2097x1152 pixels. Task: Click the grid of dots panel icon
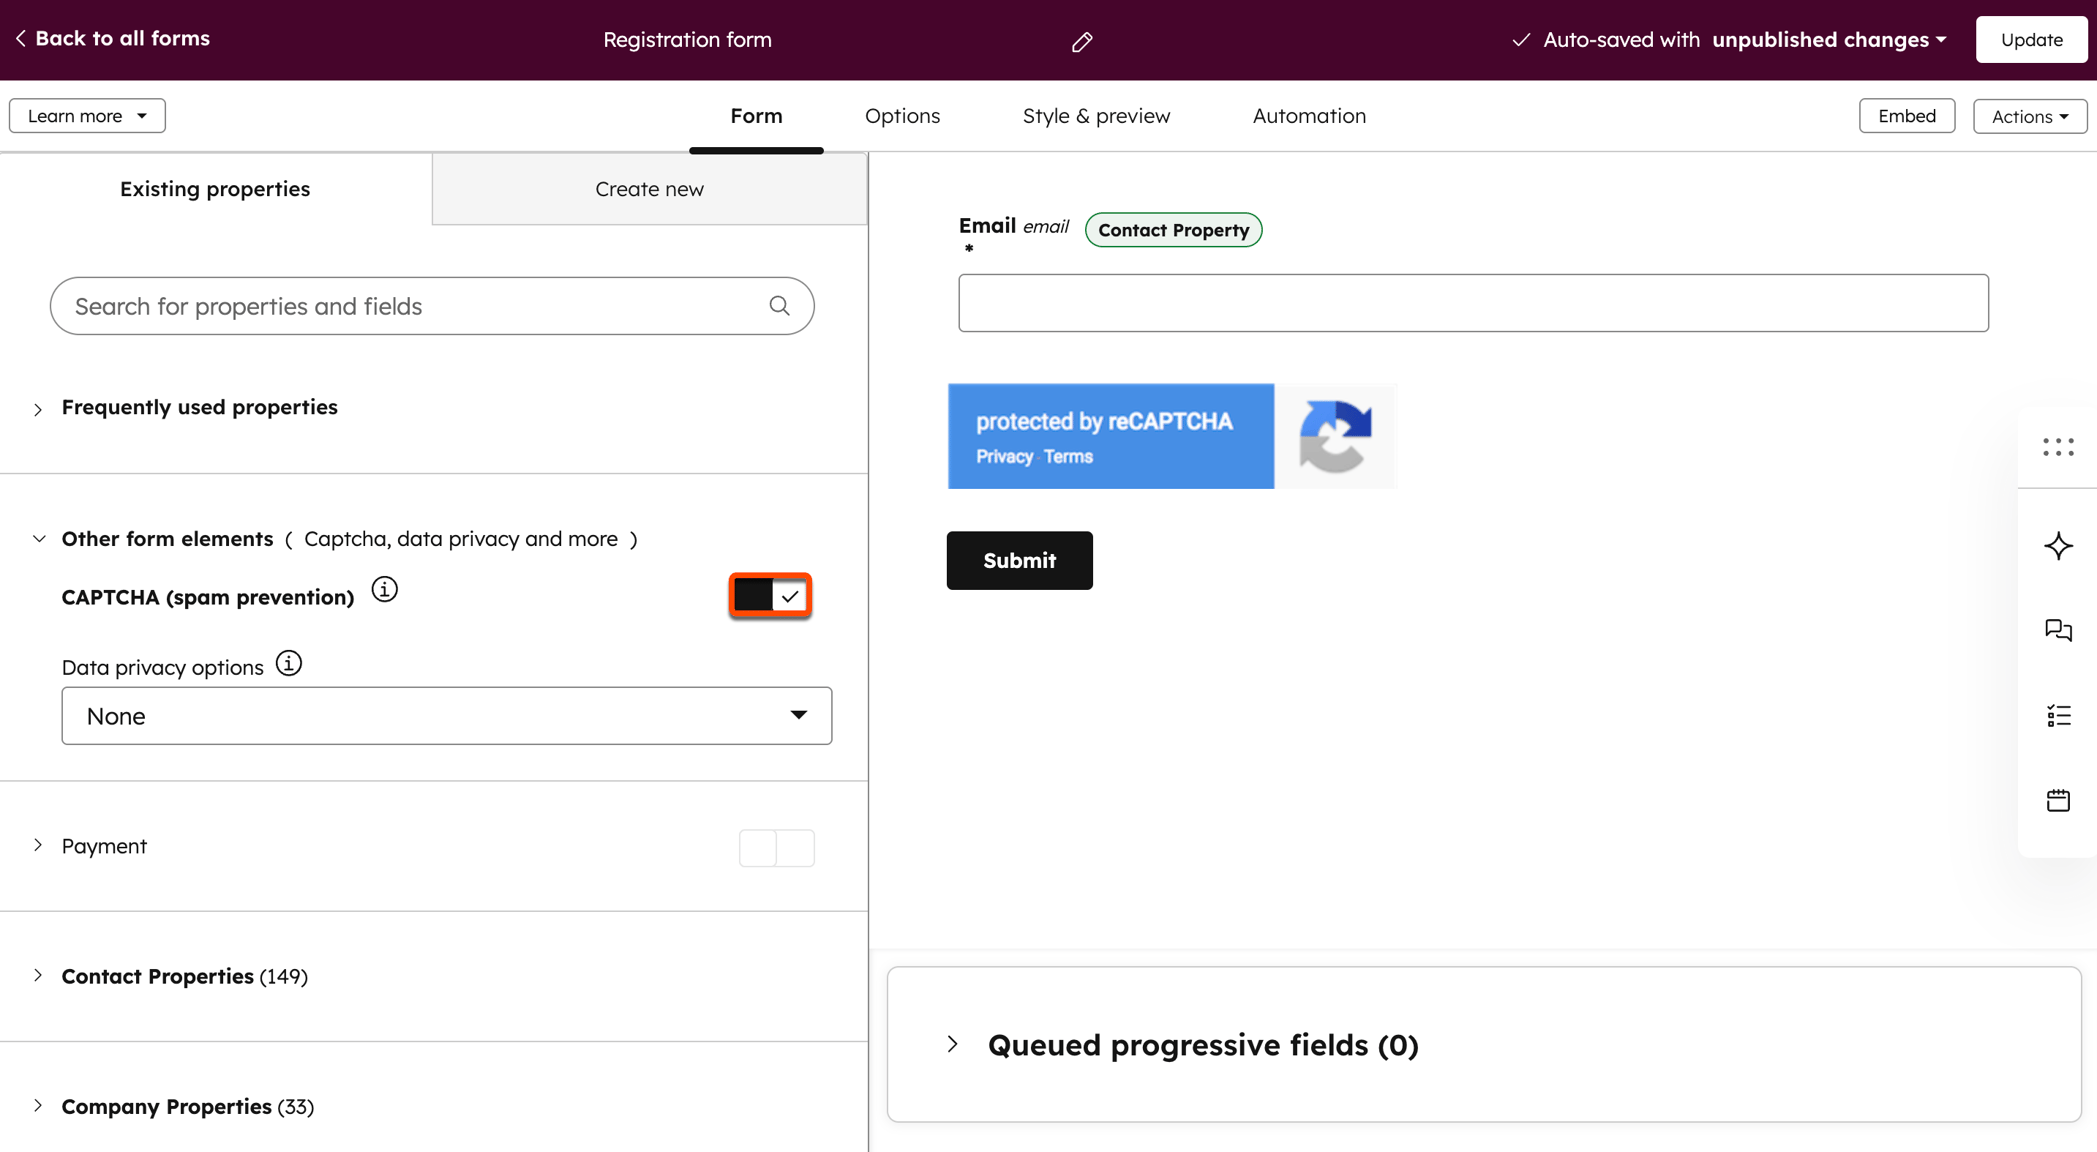[2058, 447]
